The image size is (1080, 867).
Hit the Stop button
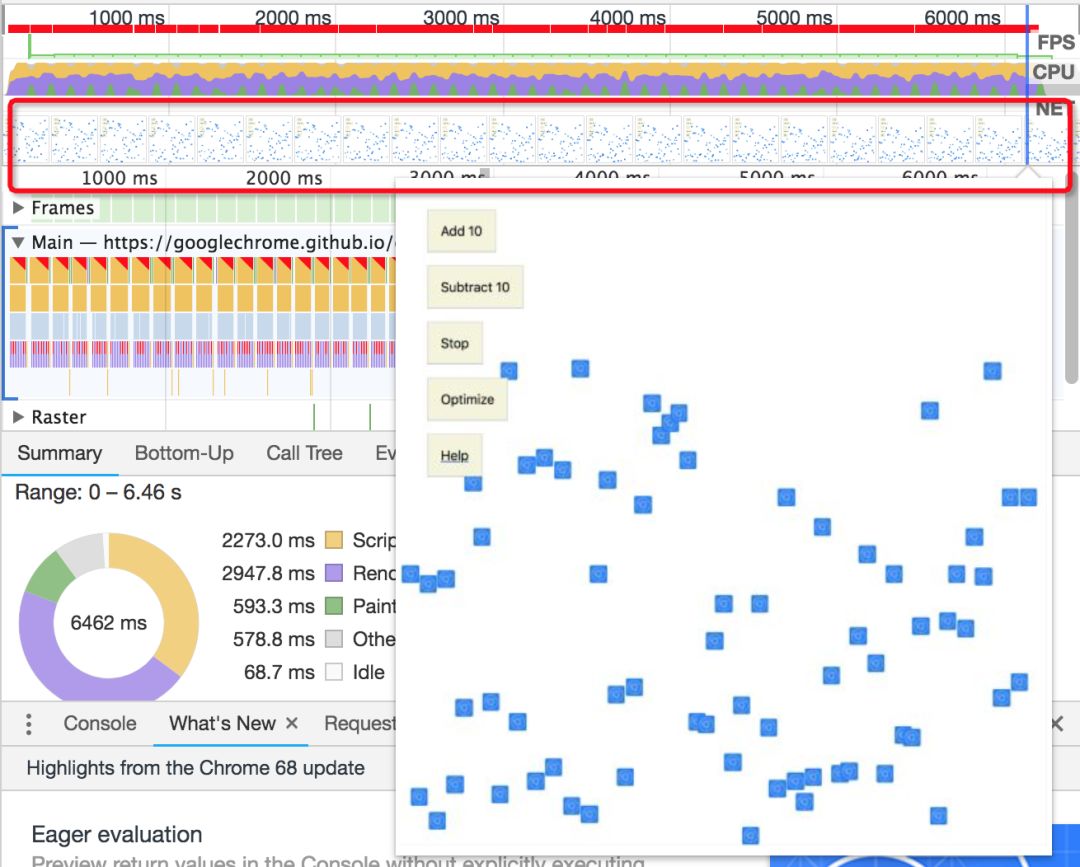click(454, 343)
